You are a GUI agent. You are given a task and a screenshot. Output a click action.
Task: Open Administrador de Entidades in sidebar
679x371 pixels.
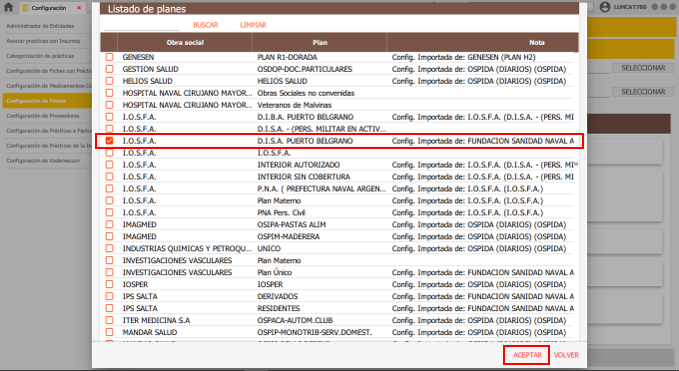point(40,26)
